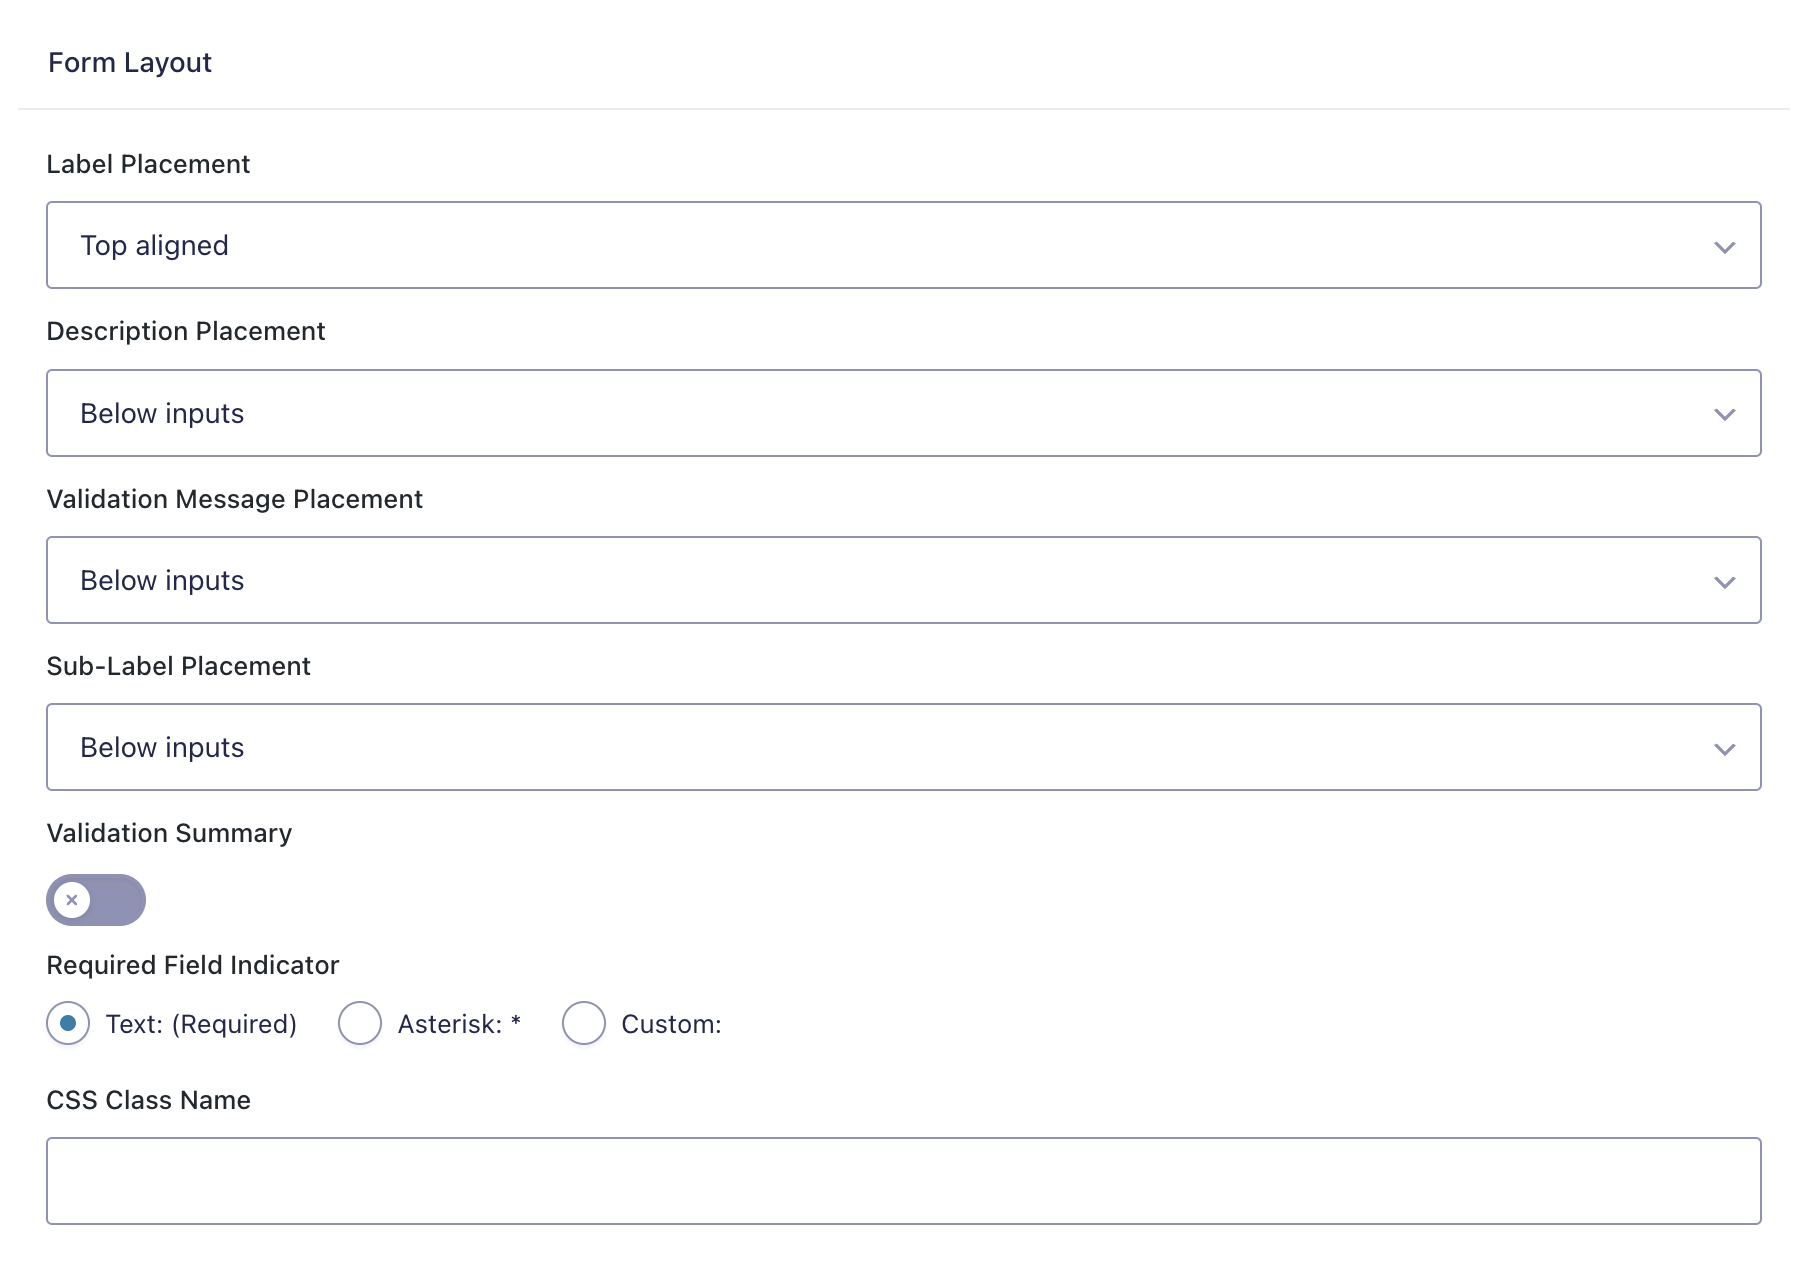1808x1278 pixels.
Task: Click chevron arrow in Sub-Label Placement select
Action: click(x=1724, y=749)
